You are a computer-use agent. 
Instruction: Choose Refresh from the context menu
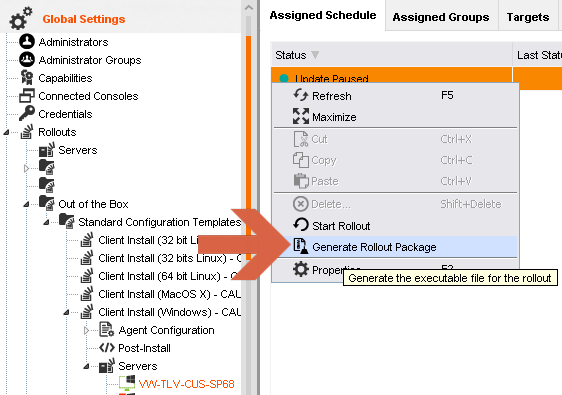tap(395, 96)
